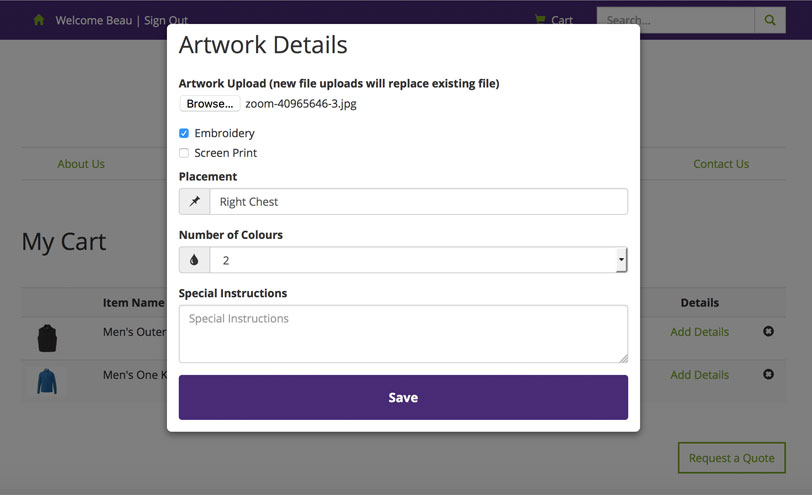The image size is (812, 495).
Task: Click the pin icon beside Placement
Action: (195, 201)
